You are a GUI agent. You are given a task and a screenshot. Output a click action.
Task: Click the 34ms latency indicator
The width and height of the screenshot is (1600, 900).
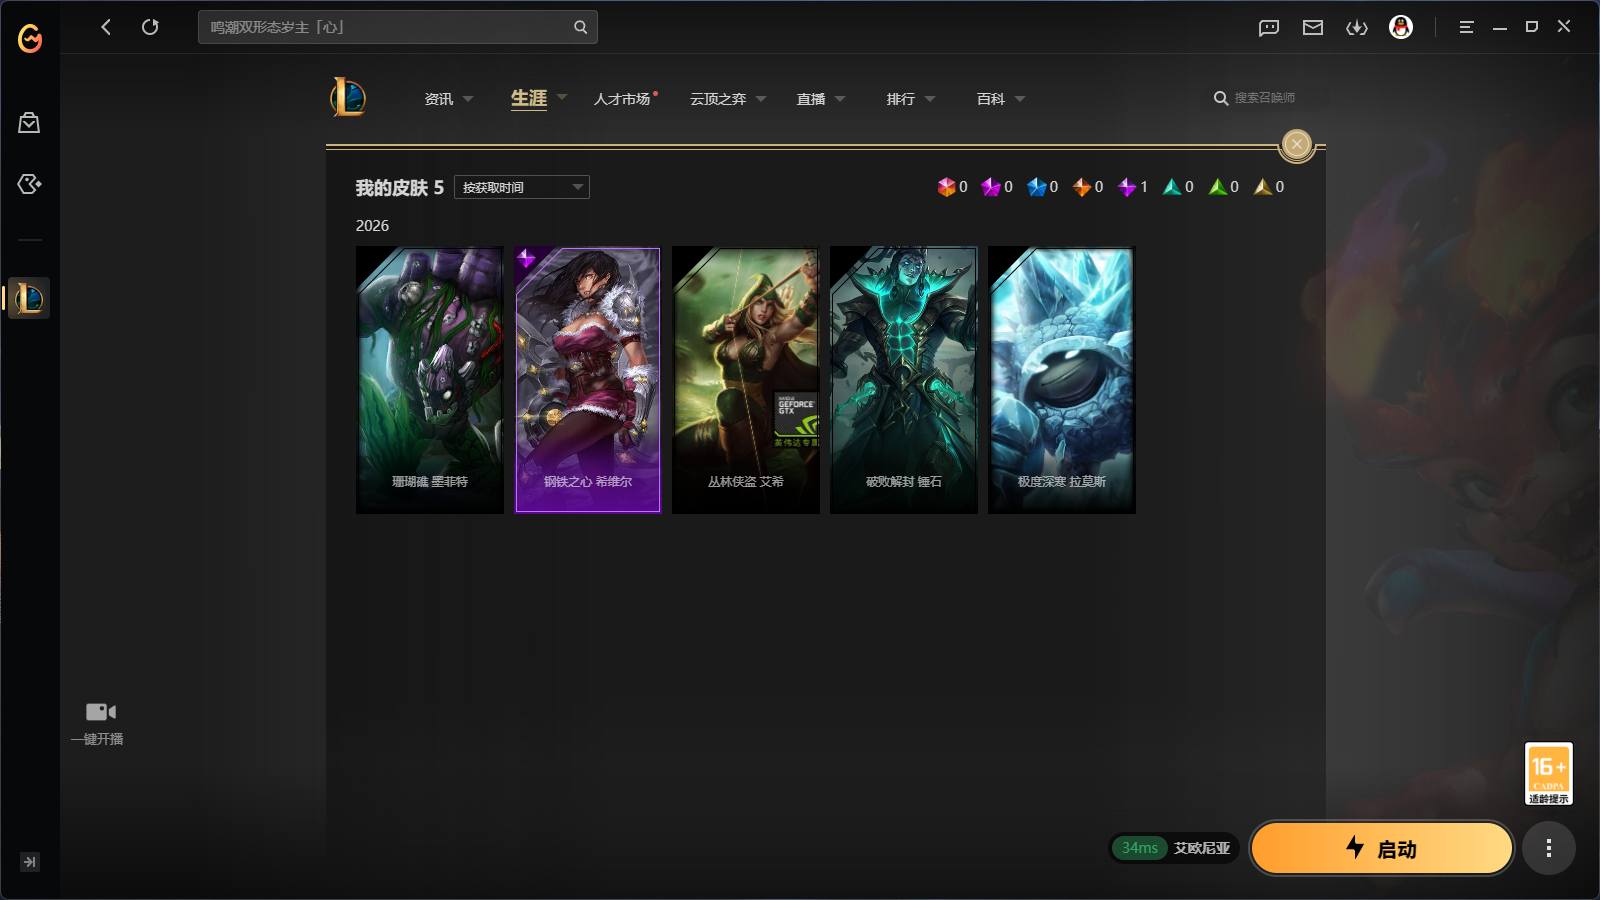[1139, 848]
